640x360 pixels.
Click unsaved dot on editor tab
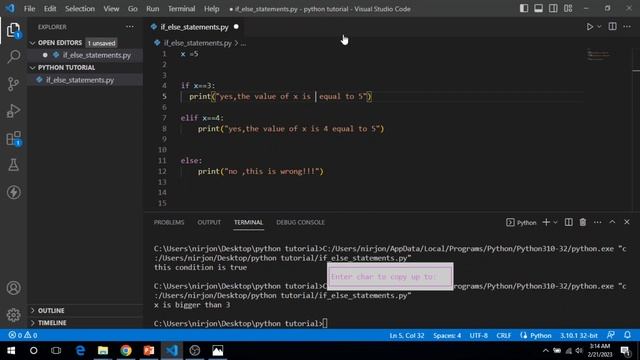coord(236,27)
